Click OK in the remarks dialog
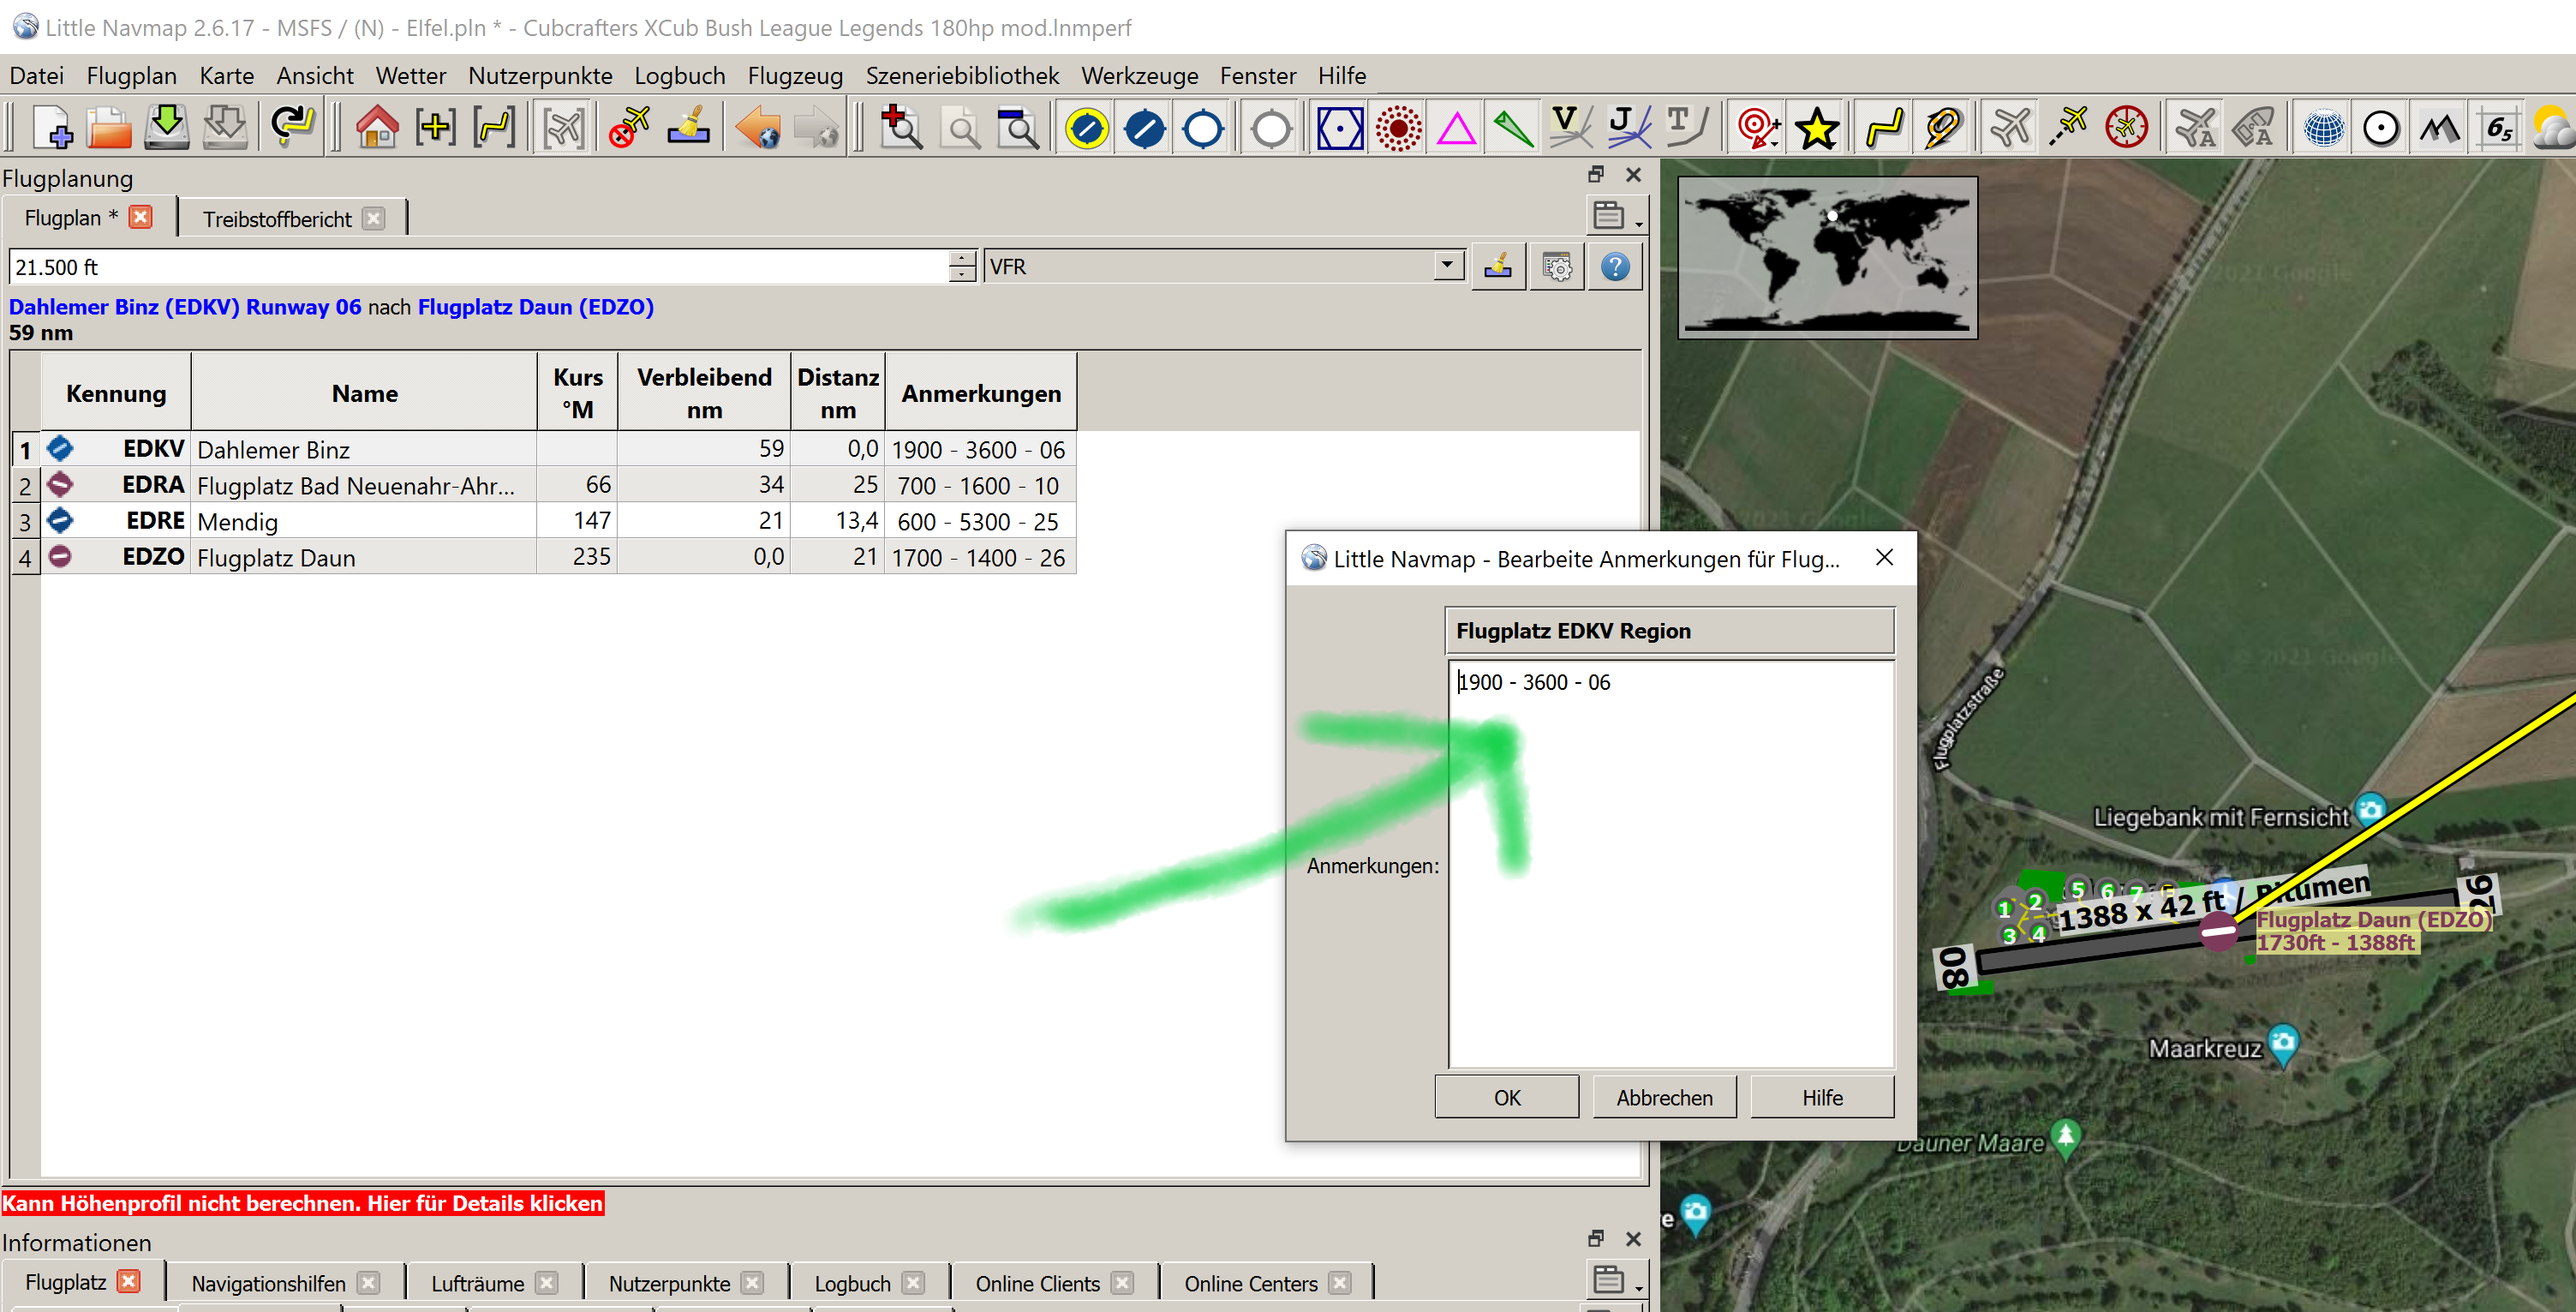The image size is (2576, 1312). click(1507, 1097)
